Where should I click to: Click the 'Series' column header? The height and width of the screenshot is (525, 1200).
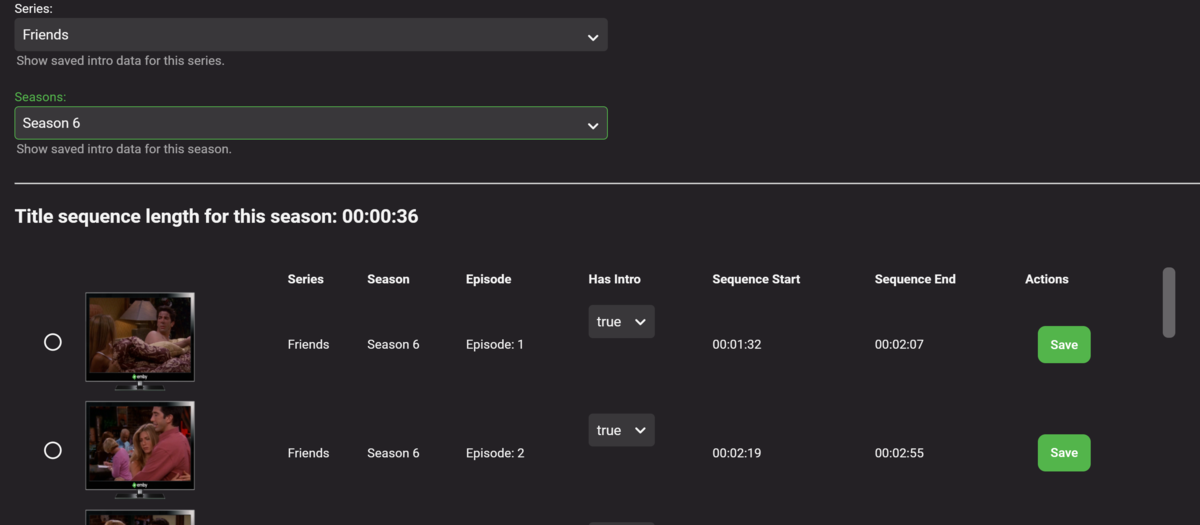pos(306,279)
